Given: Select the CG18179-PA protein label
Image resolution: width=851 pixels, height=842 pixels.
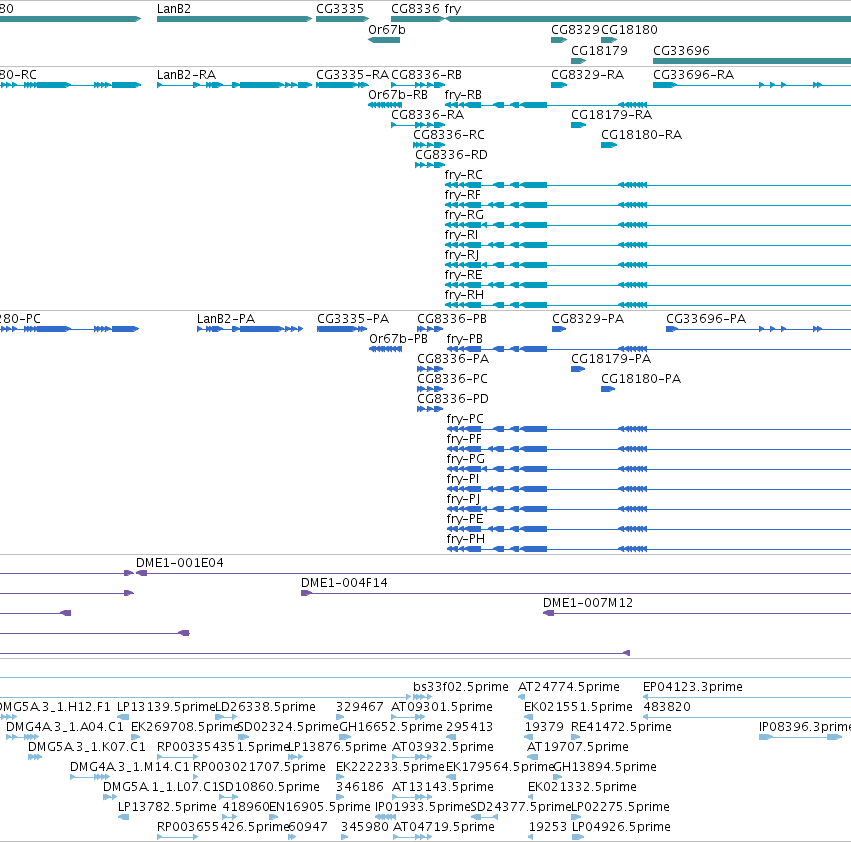Looking at the screenshot, I should (x=611, y=359).
